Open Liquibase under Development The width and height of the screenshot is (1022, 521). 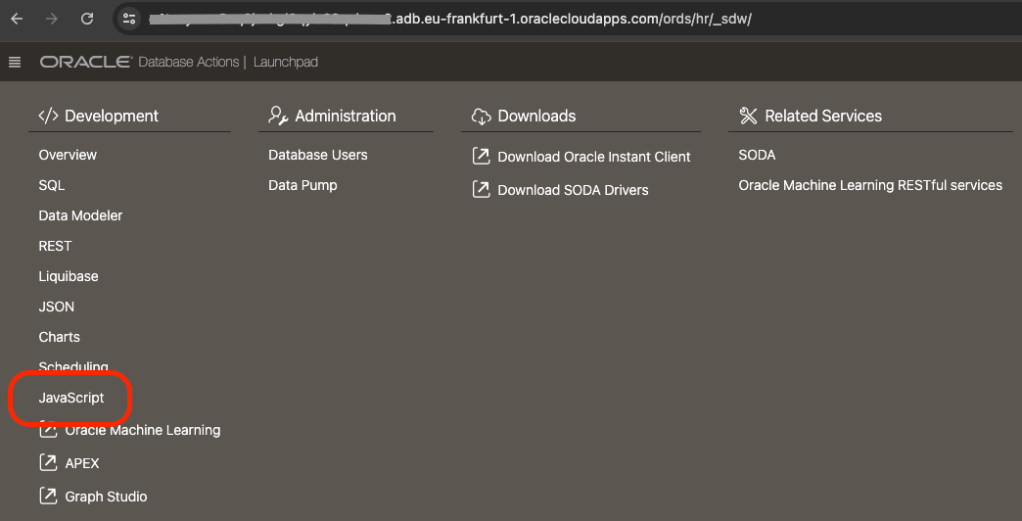coord(68,276)
